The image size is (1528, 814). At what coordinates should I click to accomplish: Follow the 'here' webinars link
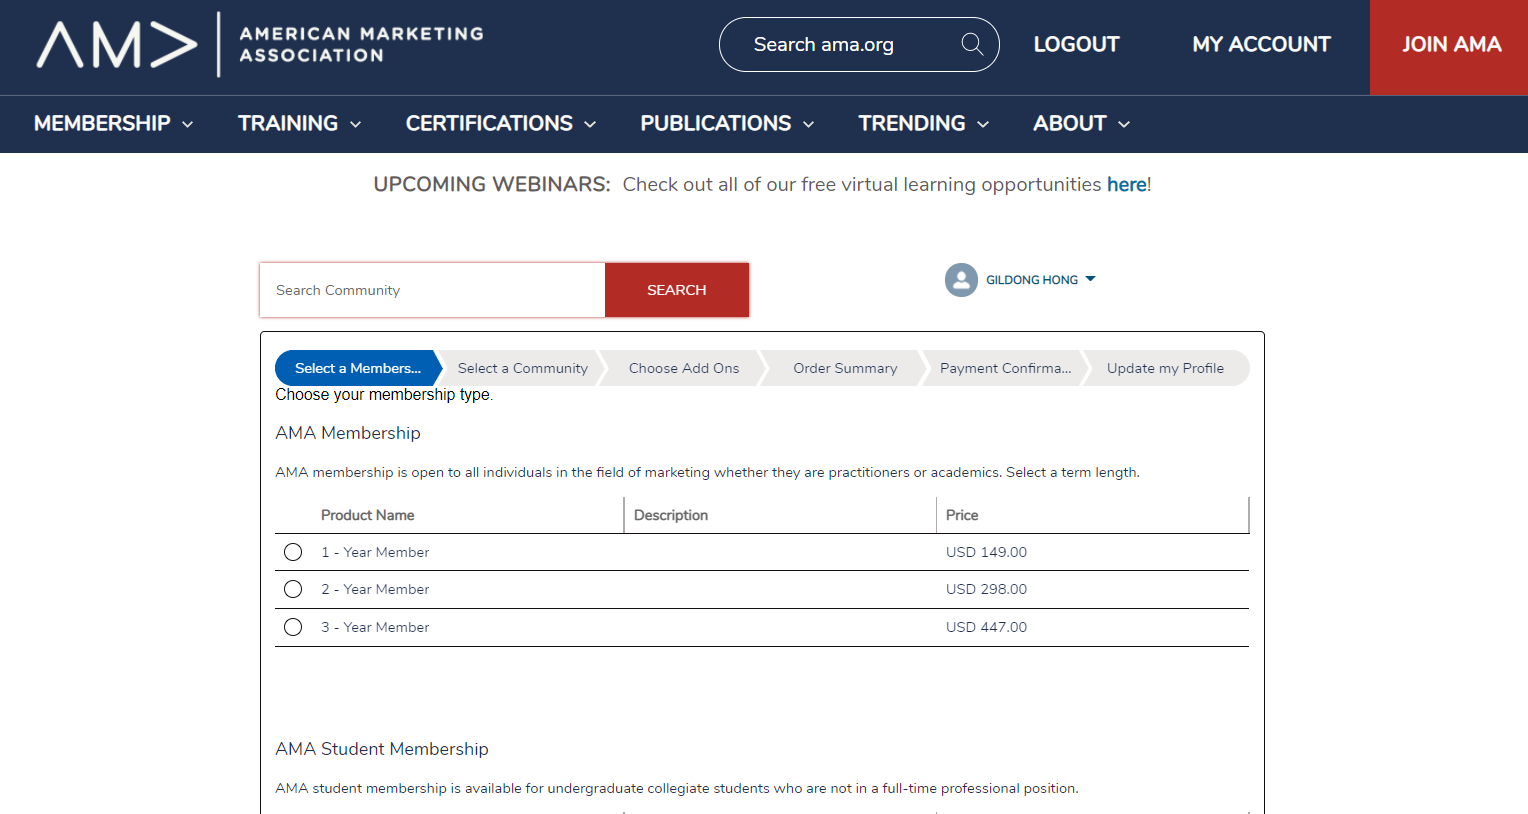click(x=1126, y=184)
